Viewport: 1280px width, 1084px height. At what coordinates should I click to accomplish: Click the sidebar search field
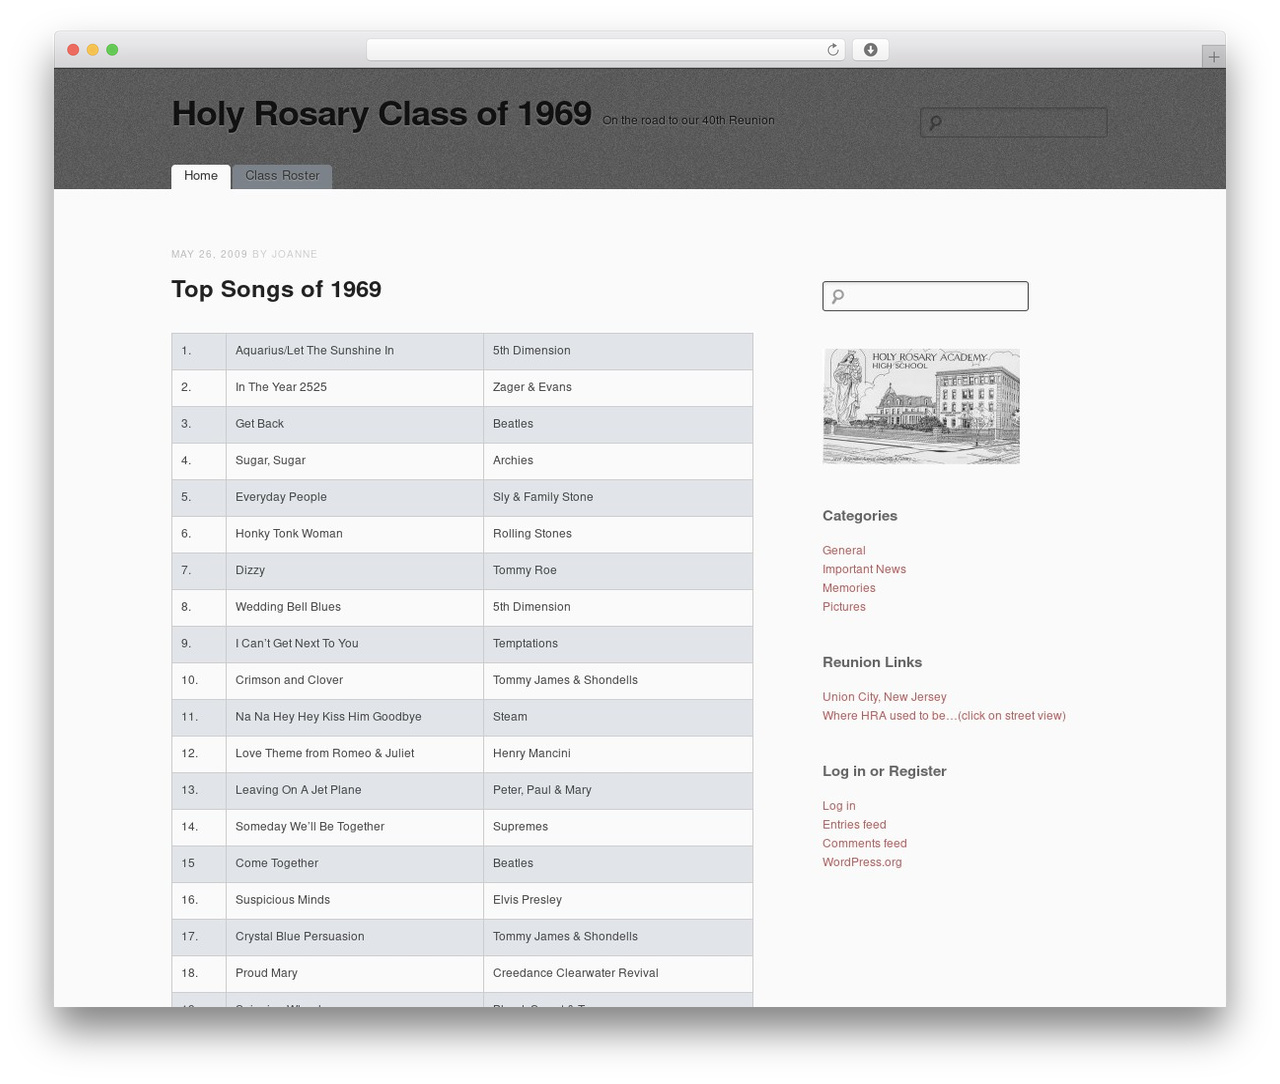[925, 296]
